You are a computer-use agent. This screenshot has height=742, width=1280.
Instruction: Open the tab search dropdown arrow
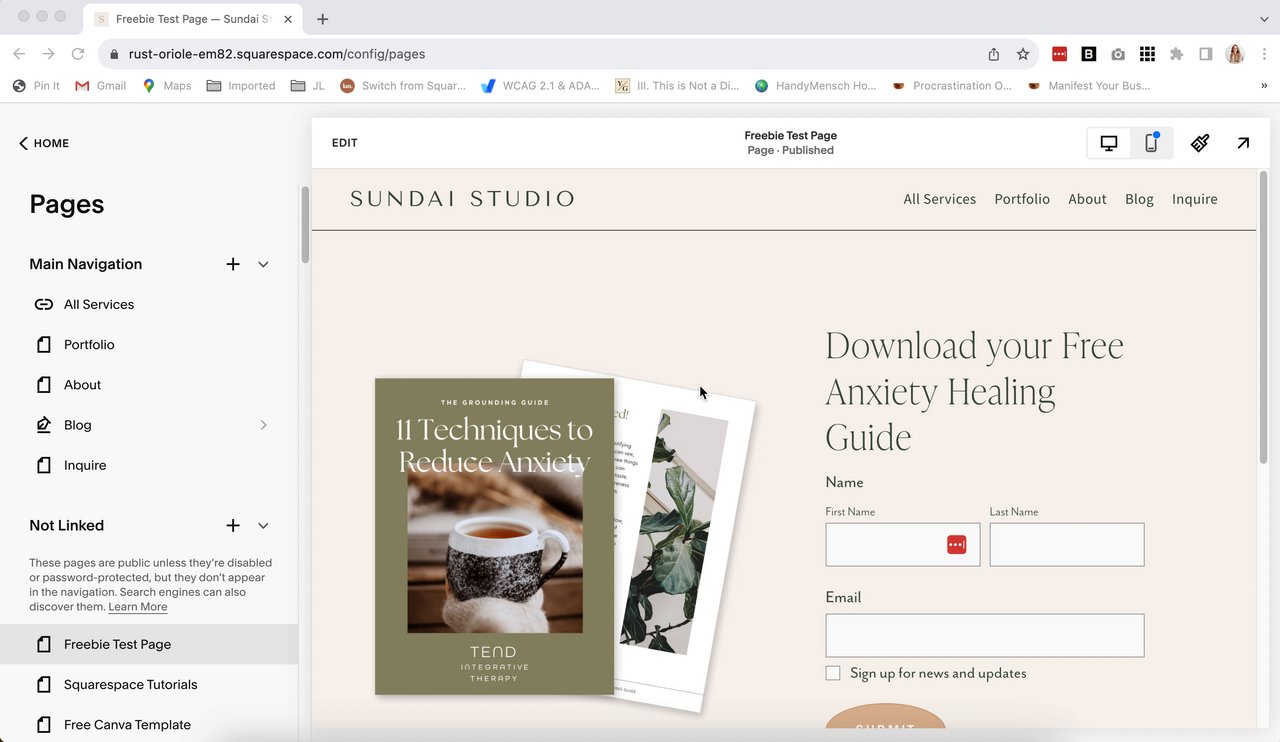tap(1264, 19)
